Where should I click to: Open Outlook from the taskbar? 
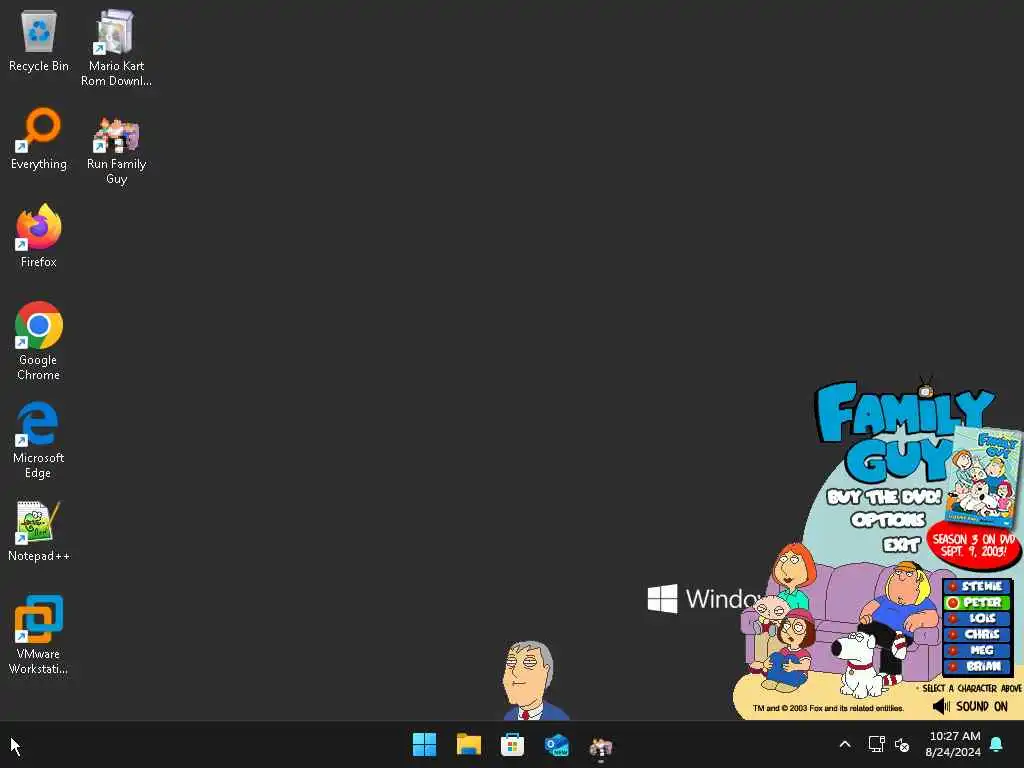(556, 744)
